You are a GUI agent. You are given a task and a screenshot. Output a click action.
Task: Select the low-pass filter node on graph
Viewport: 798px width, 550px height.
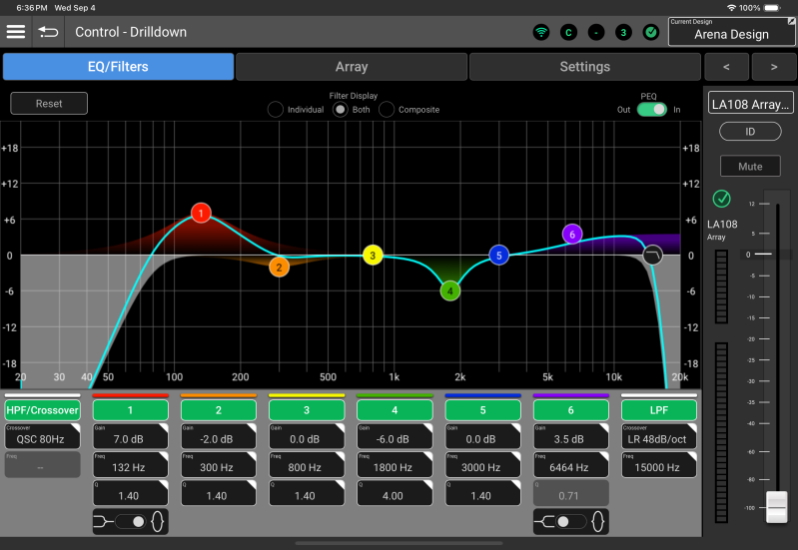[652, 255]
